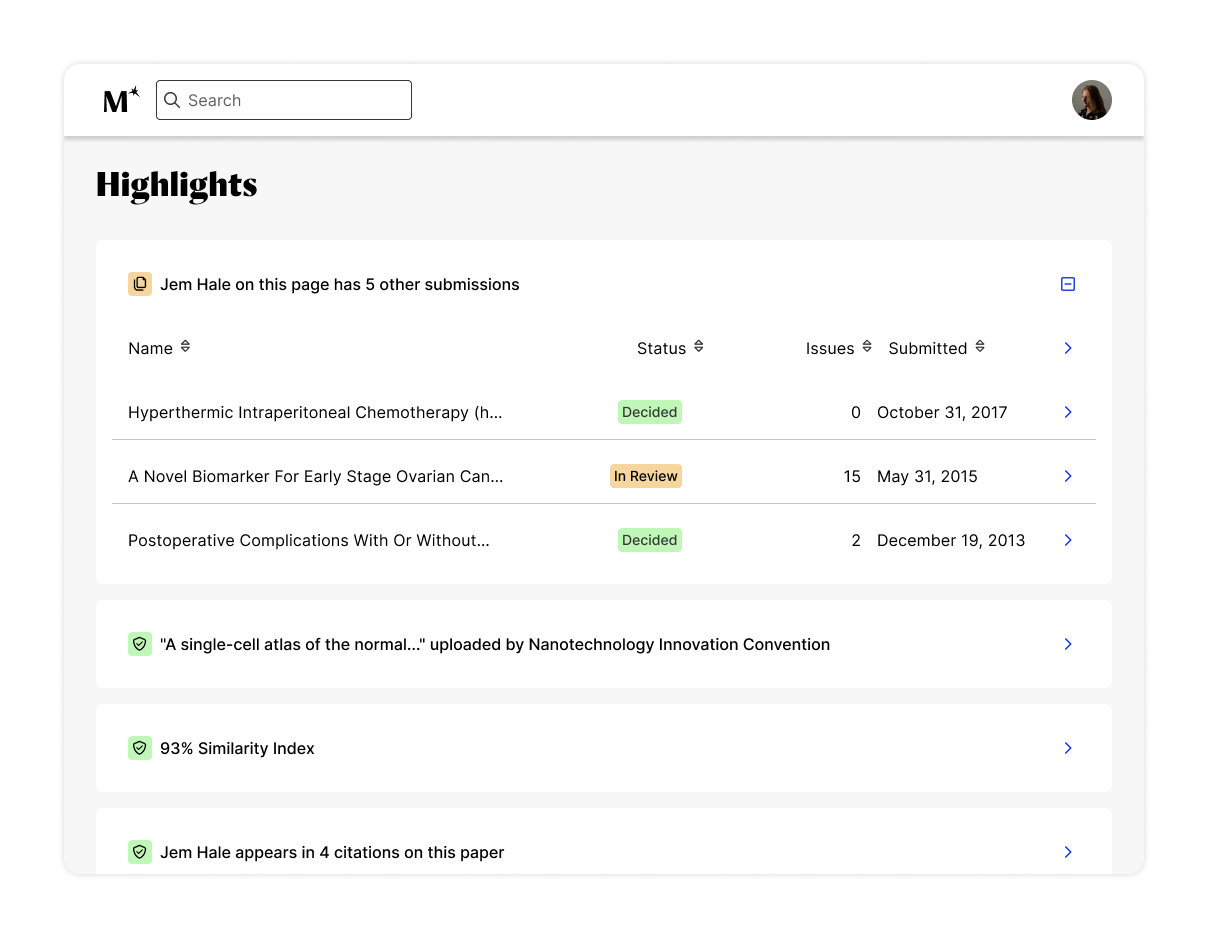Click the issues count 2
The height and width of the screenshot is (938, 1208).
856,540
